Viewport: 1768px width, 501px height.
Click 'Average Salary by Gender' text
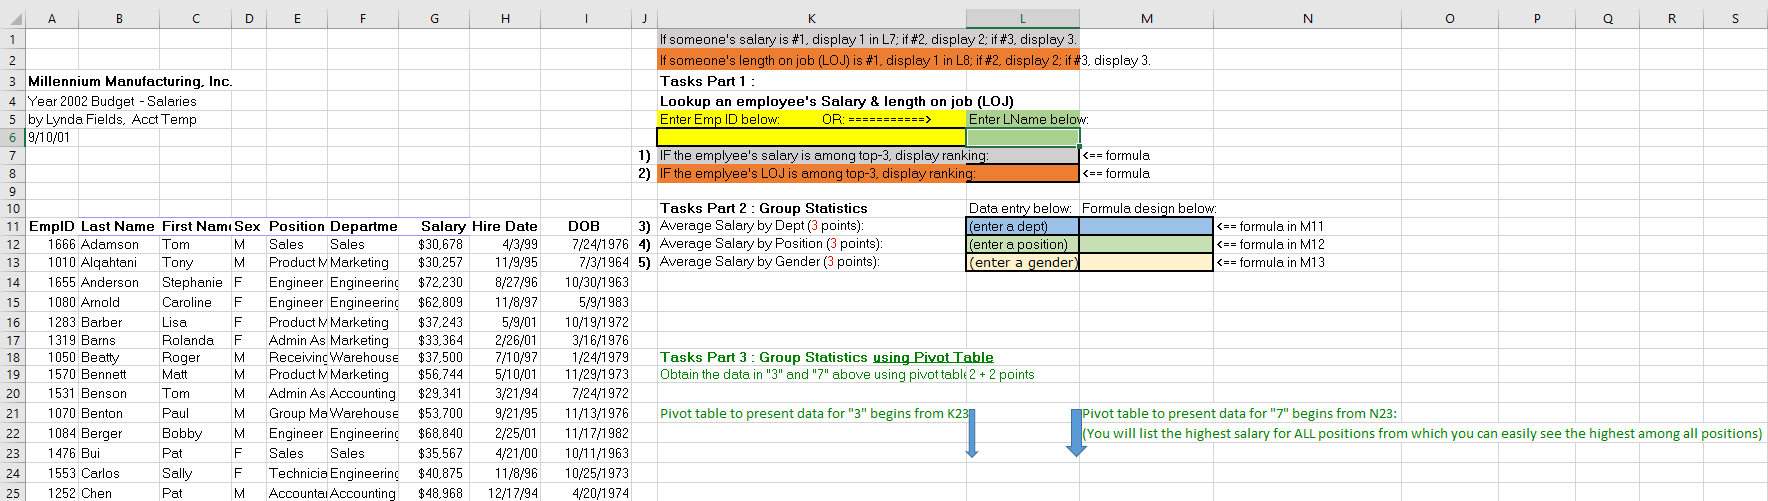click(x=769, y=262)
